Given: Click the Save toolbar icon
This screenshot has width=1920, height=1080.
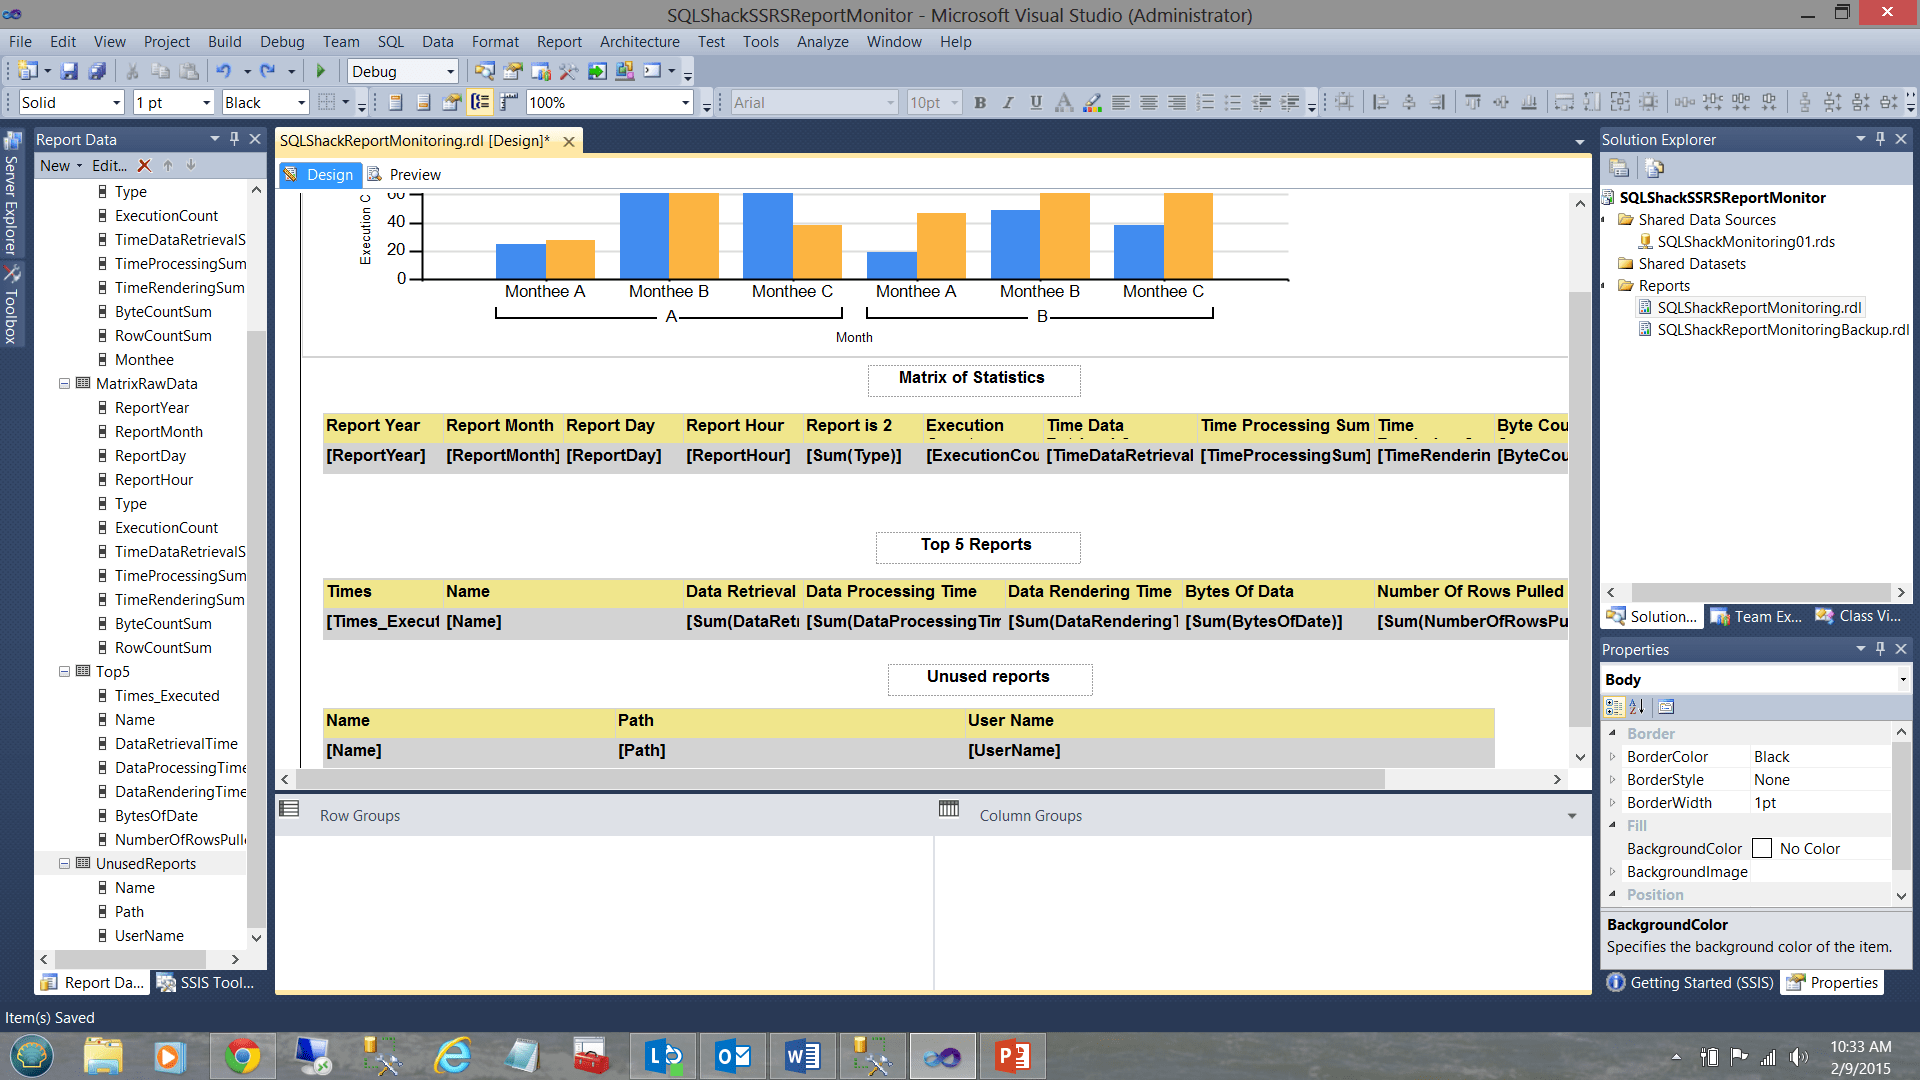Looking at the screenshot, I should 69,71.
